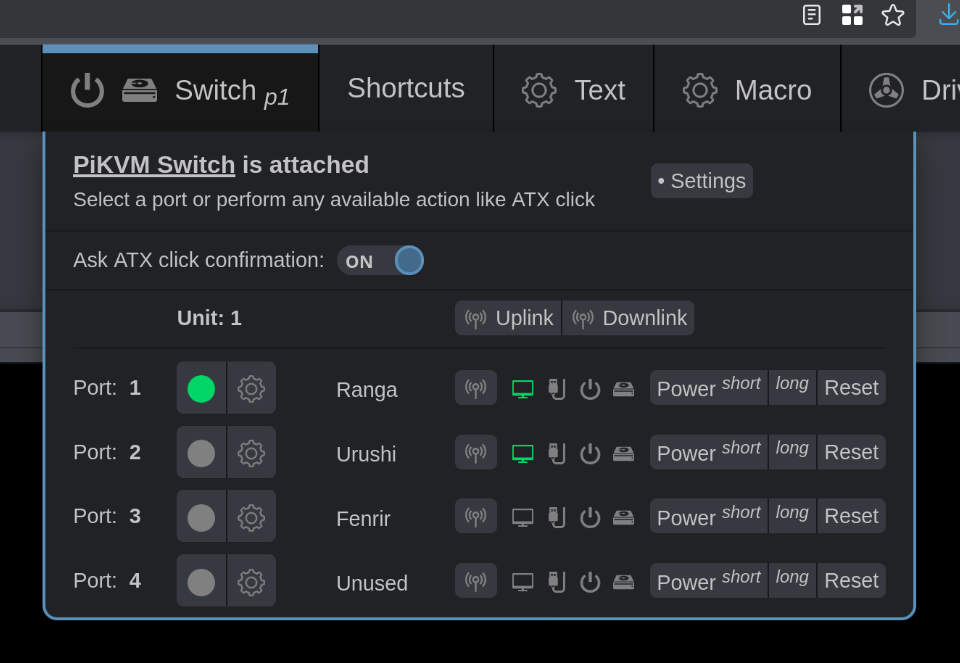Image resolution: width=960 pixels, height=663 pixels.
Task: Bookmark this page with the star icon
Action: pyautogui.click(x=893, y=15)
